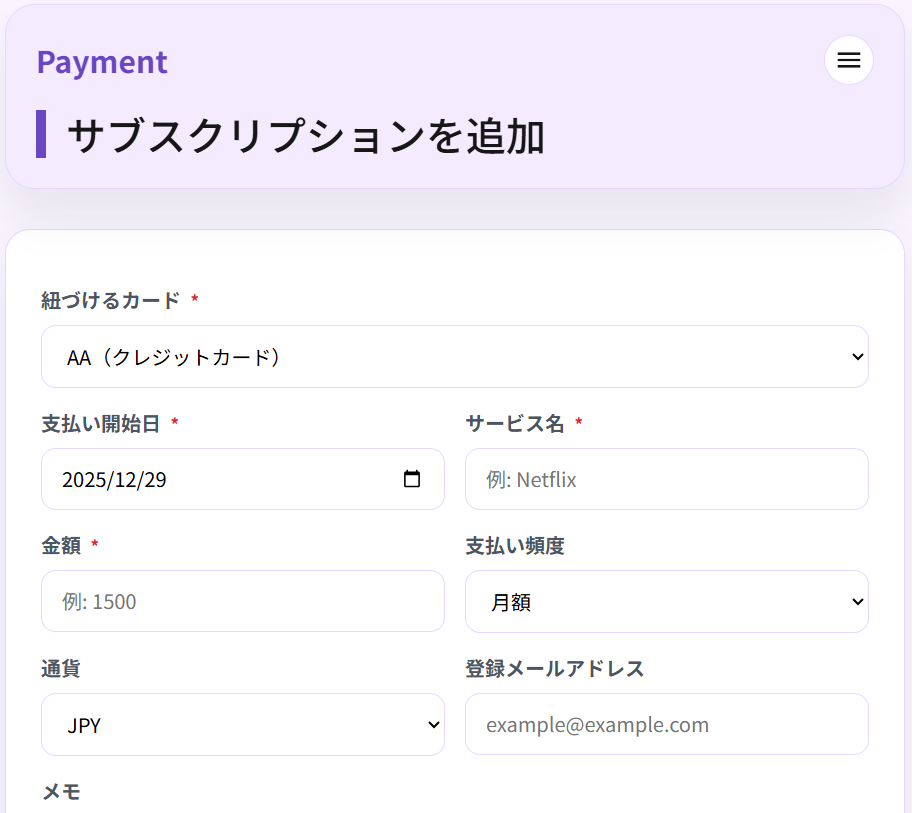
Task: Click the 例: Netflix placeholder field
Action: pos(667,479)
